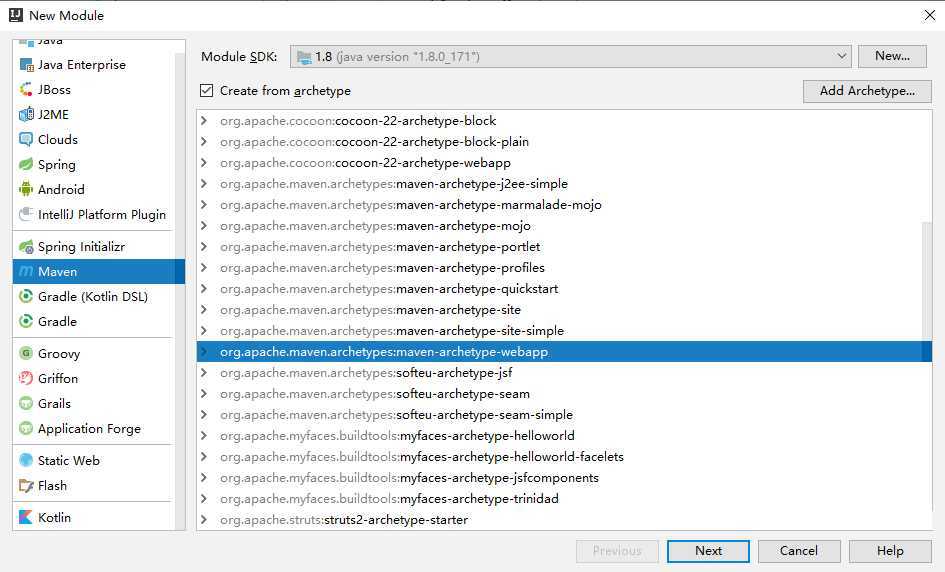945x572 pixels.
Task: Select maven-archetype-site-simple archetype
Action: 564,330
